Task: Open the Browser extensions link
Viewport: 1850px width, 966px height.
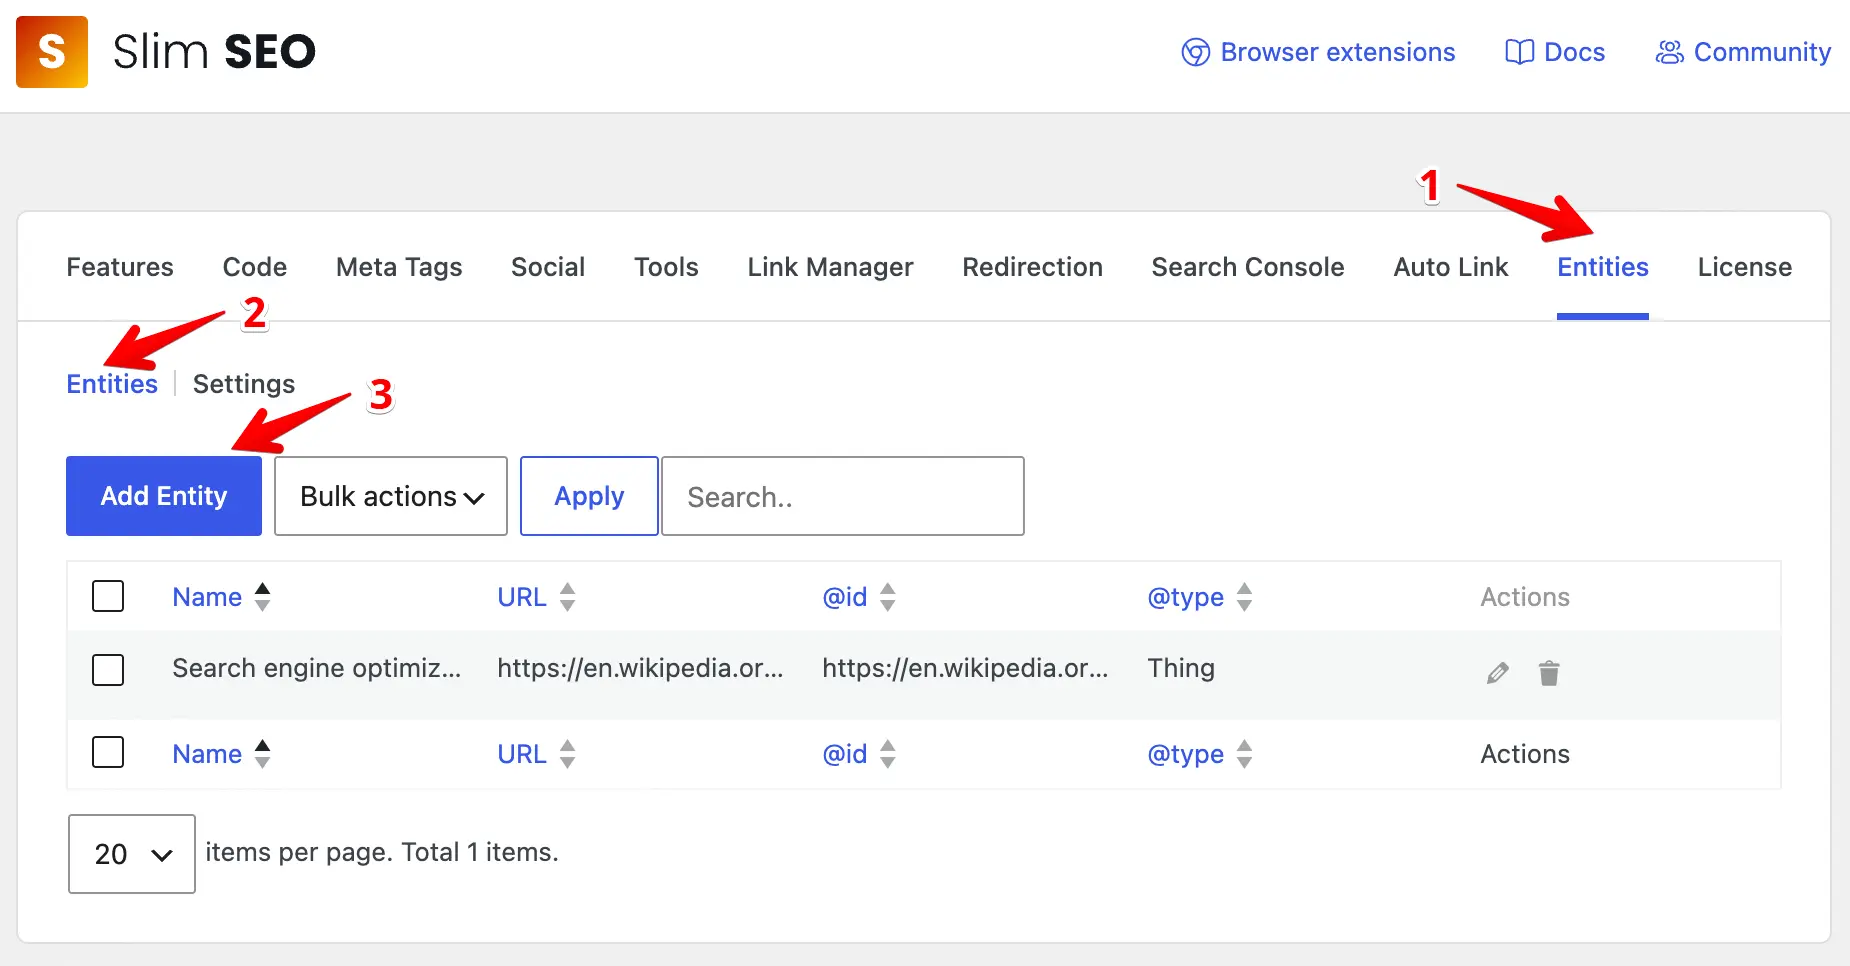Action: click(x=1318, y=52)
